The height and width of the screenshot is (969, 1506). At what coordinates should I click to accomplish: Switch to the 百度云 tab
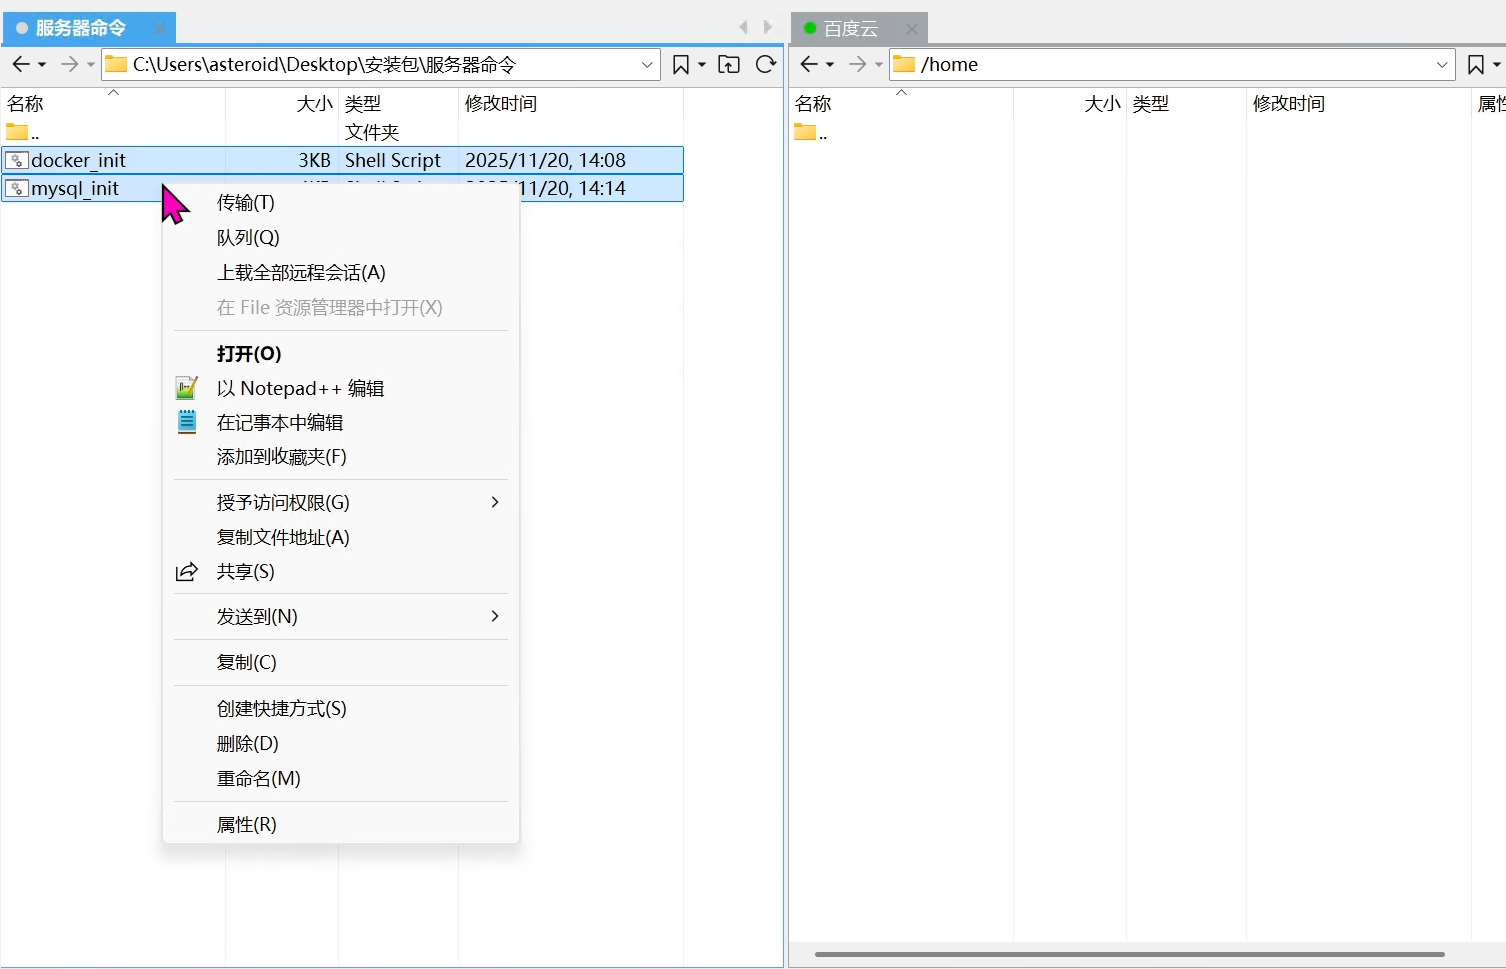(x=850, y=29)
